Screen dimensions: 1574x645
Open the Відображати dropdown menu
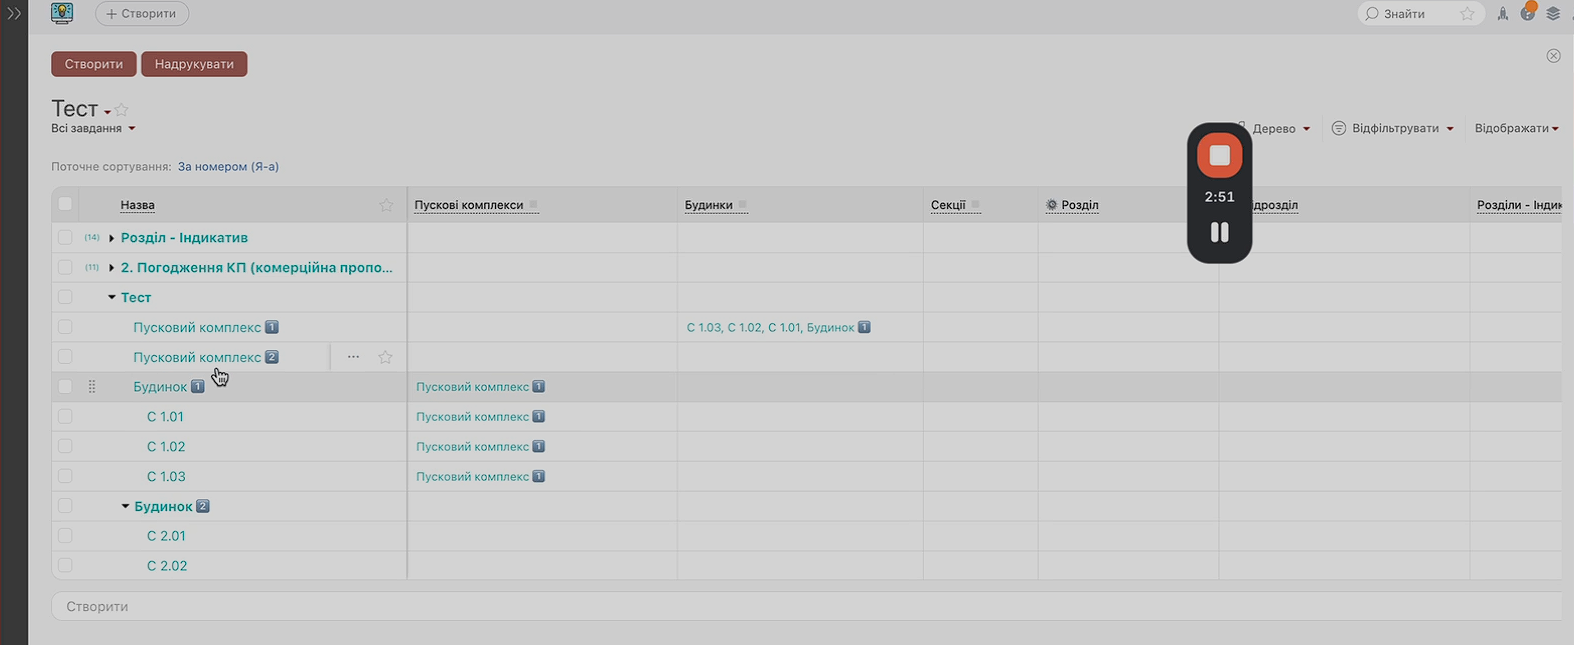point(1516,129)
